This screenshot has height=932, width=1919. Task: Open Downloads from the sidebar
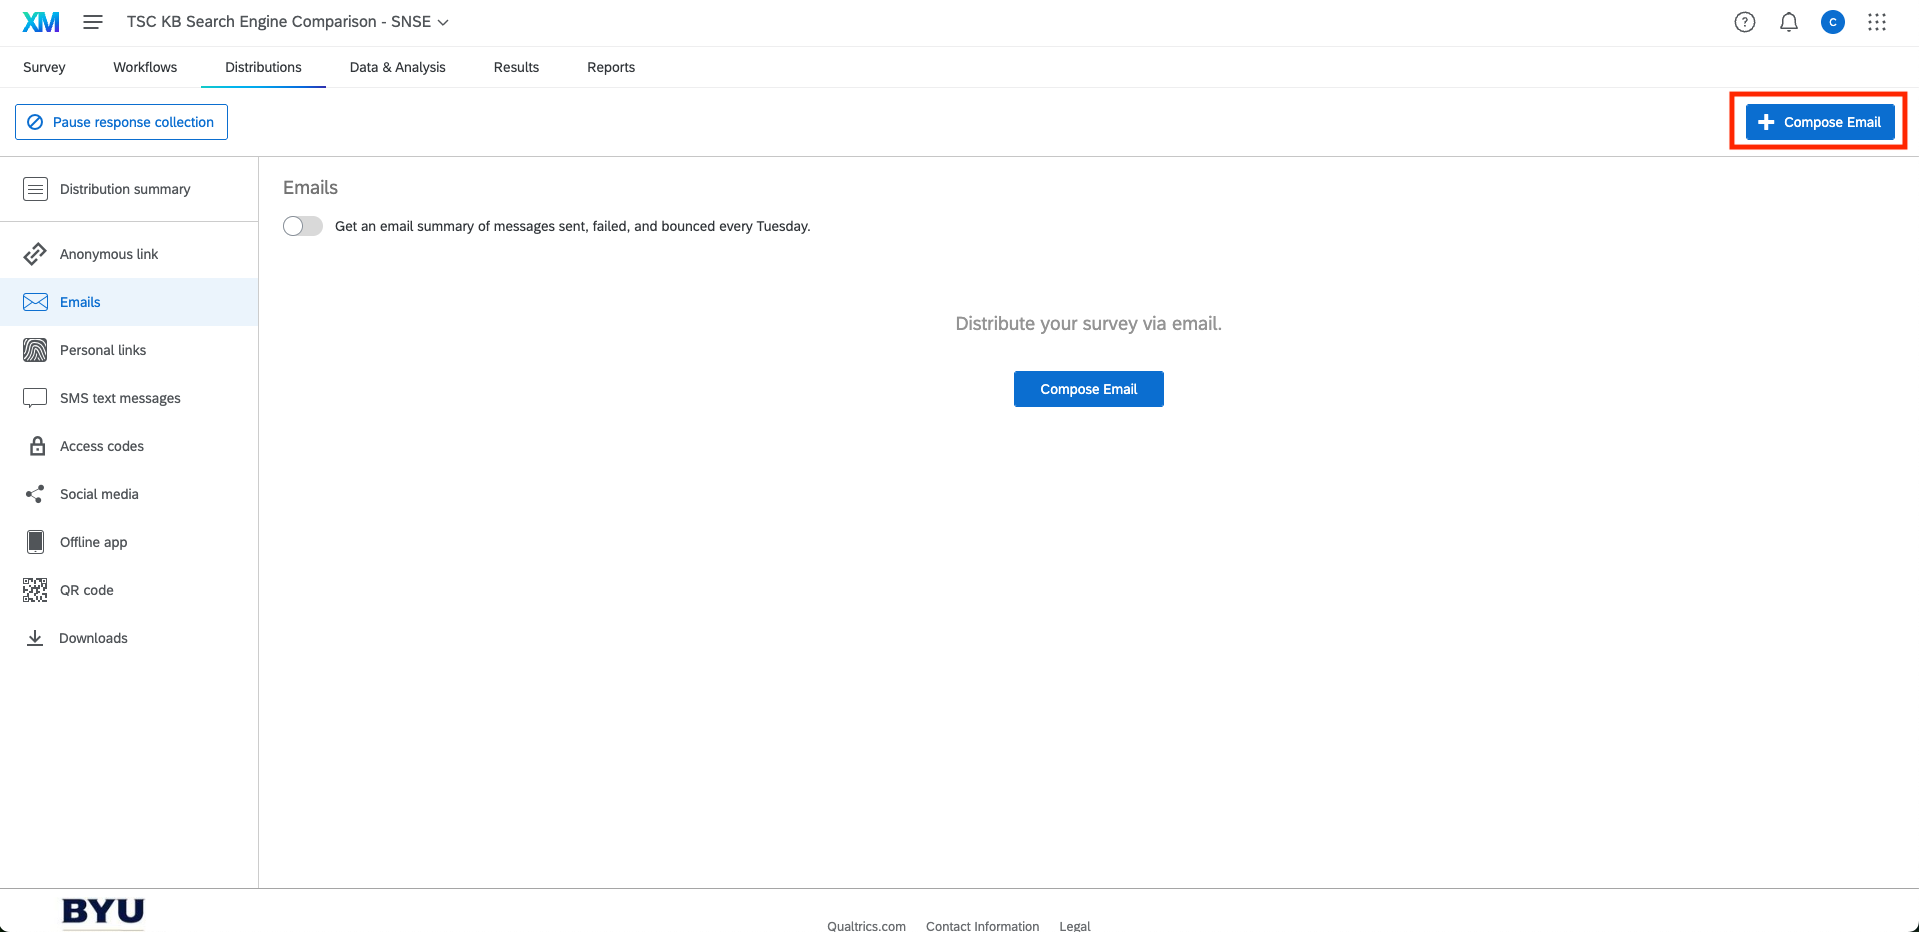point(93,638)
